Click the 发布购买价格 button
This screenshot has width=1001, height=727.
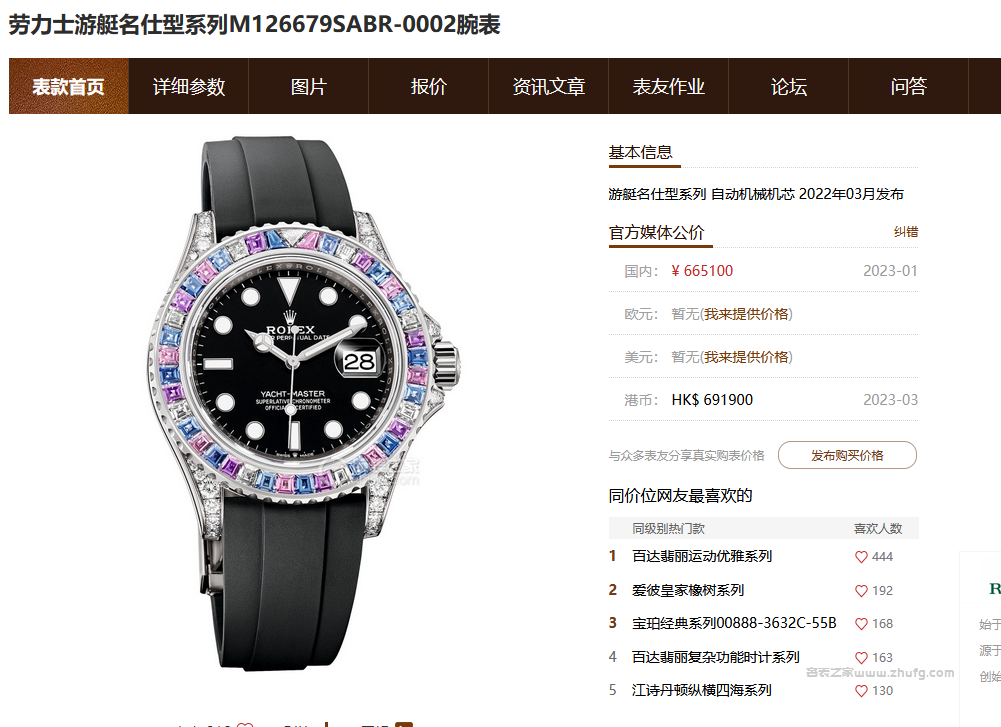[847, 455]
